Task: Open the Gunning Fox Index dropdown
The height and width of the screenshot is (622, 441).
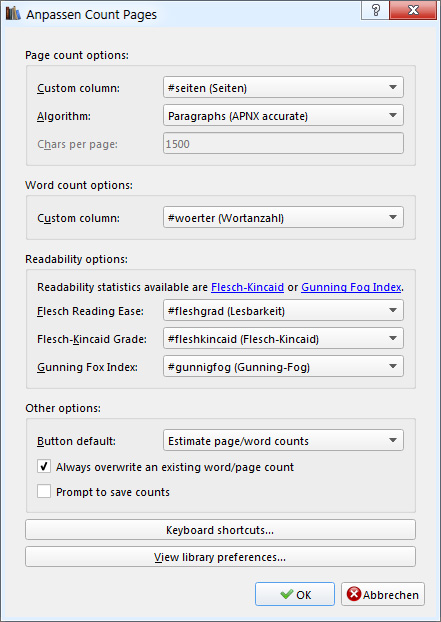Action: [283, 367]
